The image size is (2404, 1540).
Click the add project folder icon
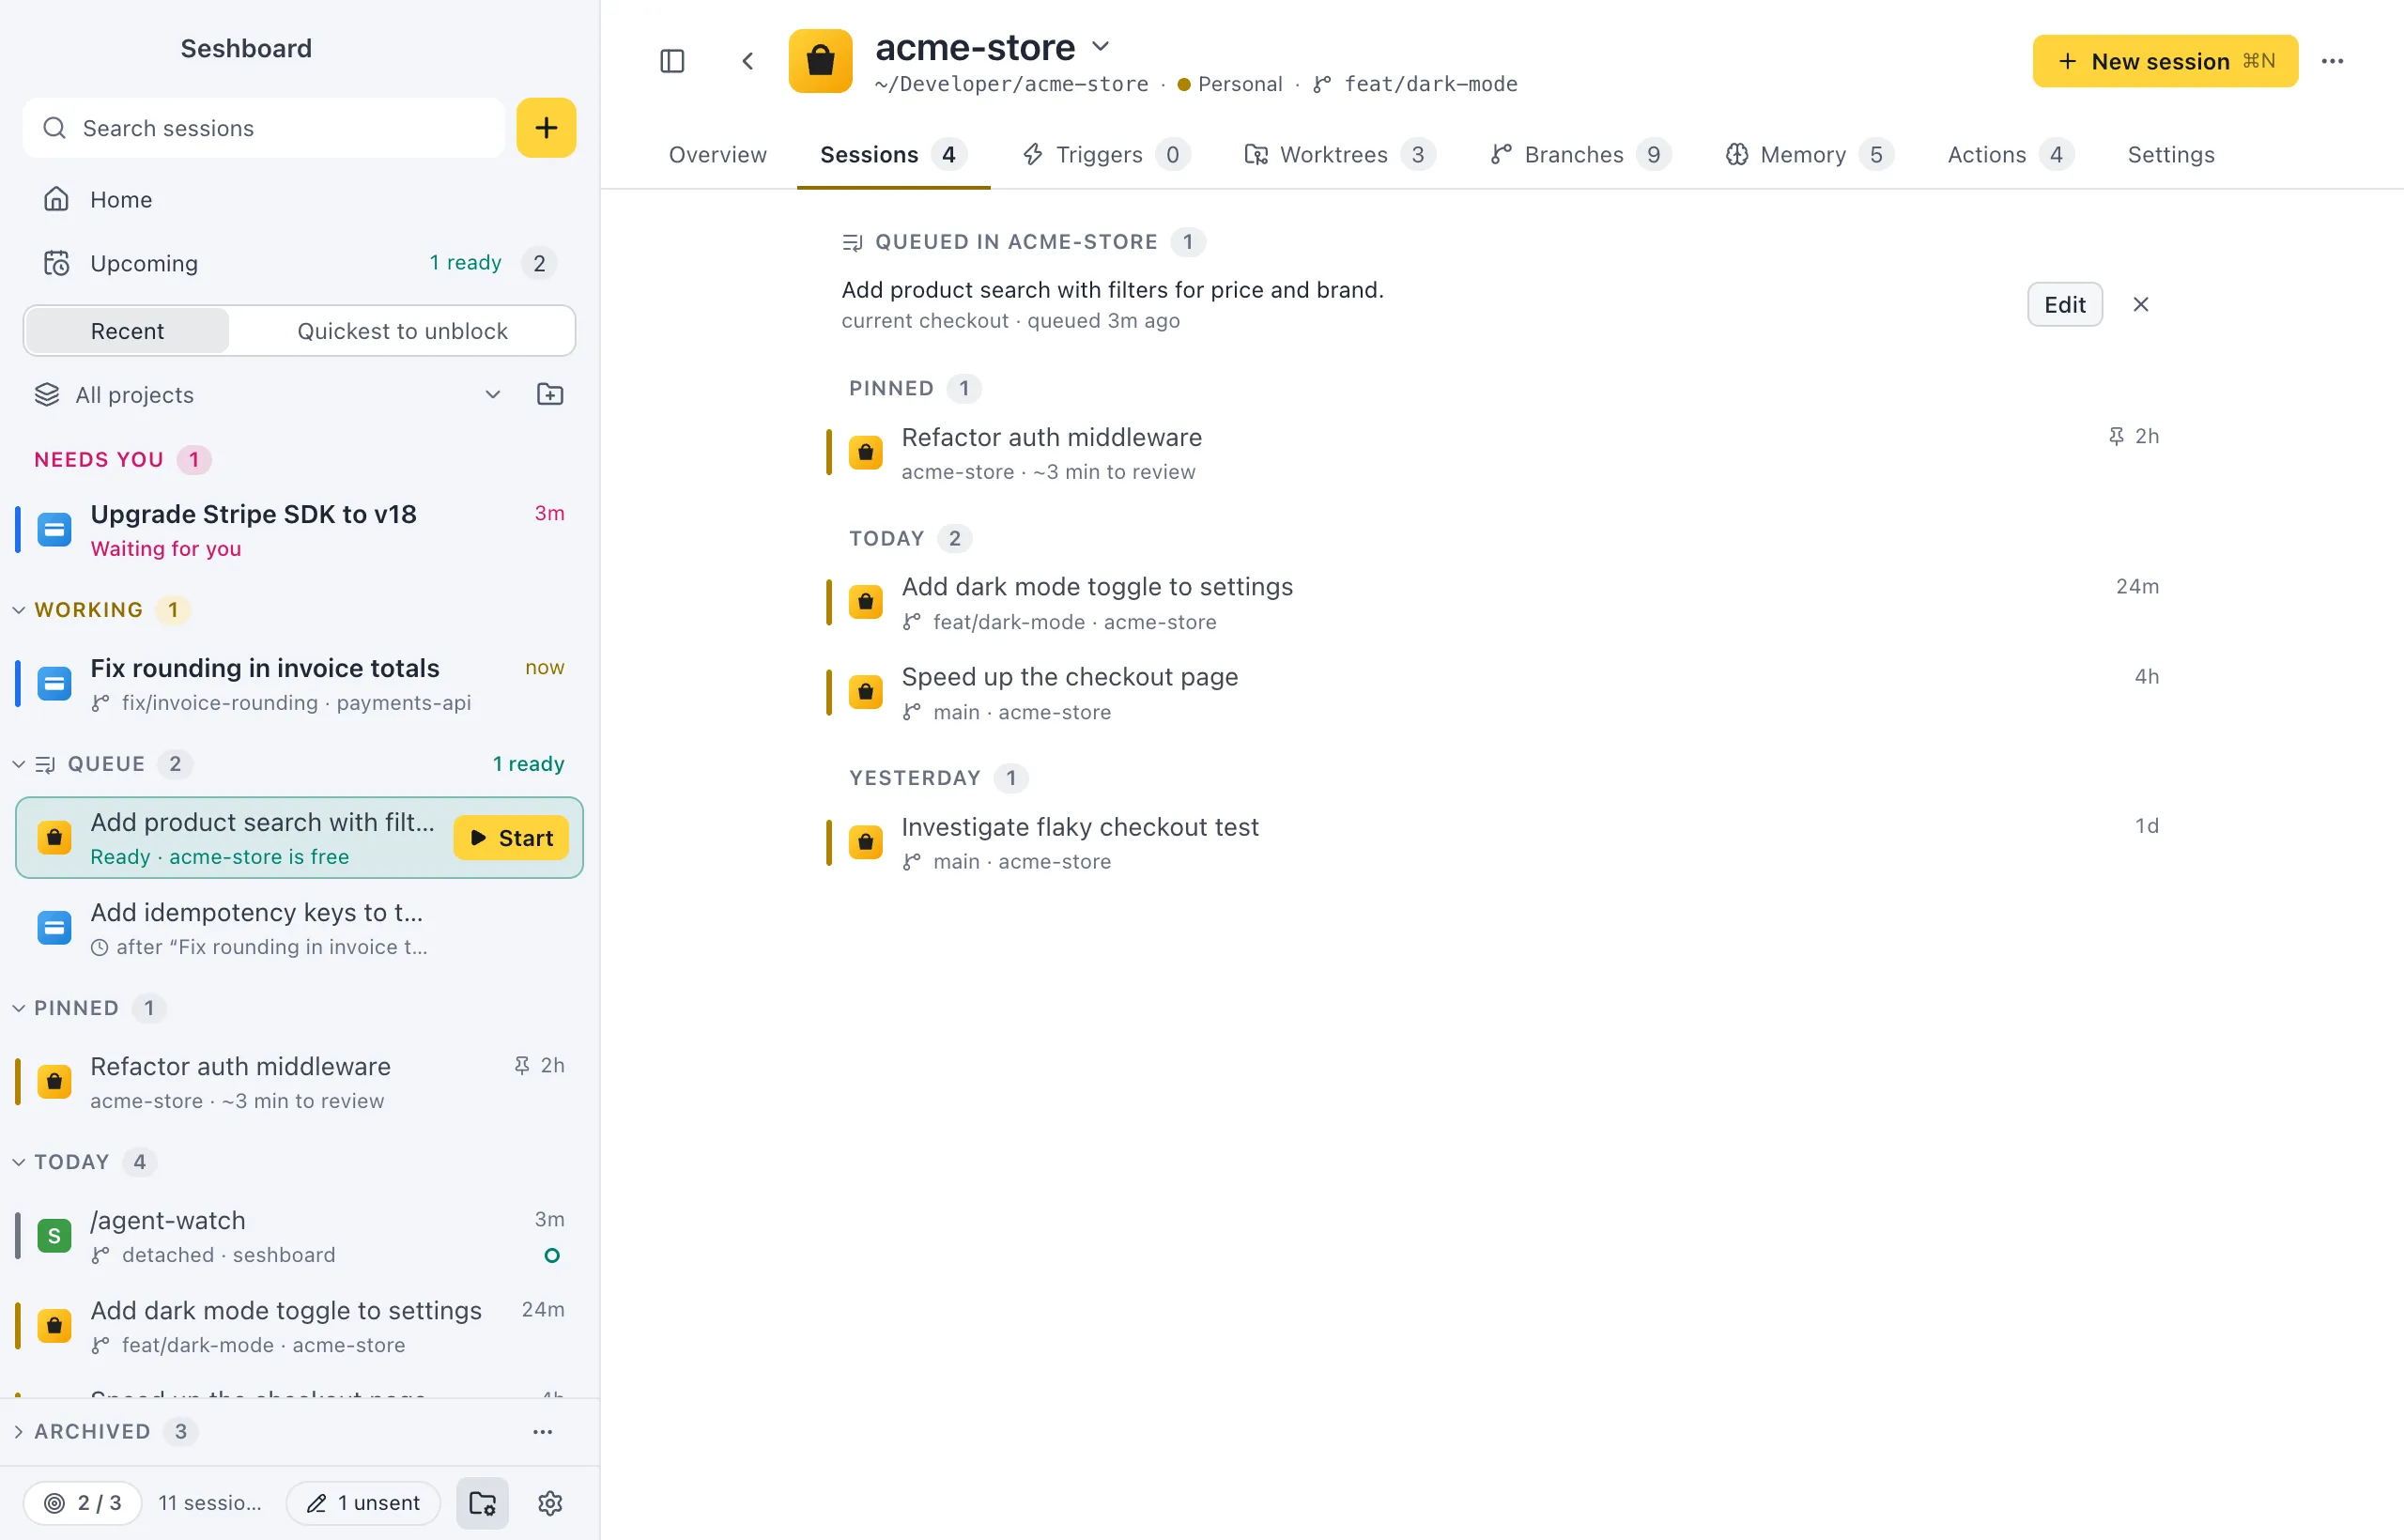pos(549,394)
